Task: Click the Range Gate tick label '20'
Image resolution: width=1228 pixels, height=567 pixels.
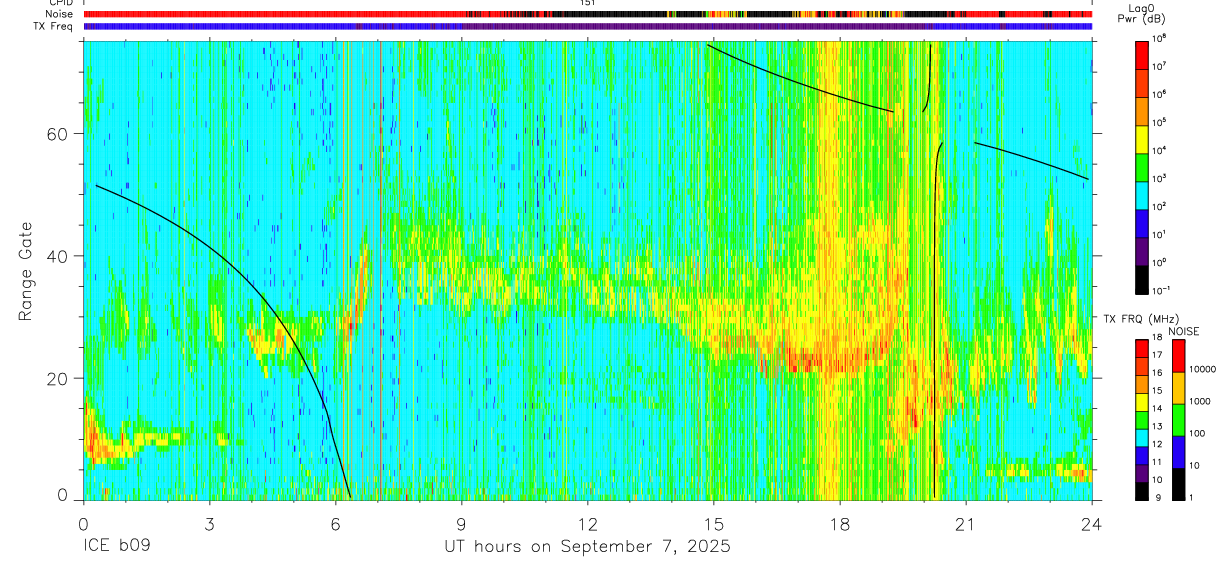Action: [58, 378]
